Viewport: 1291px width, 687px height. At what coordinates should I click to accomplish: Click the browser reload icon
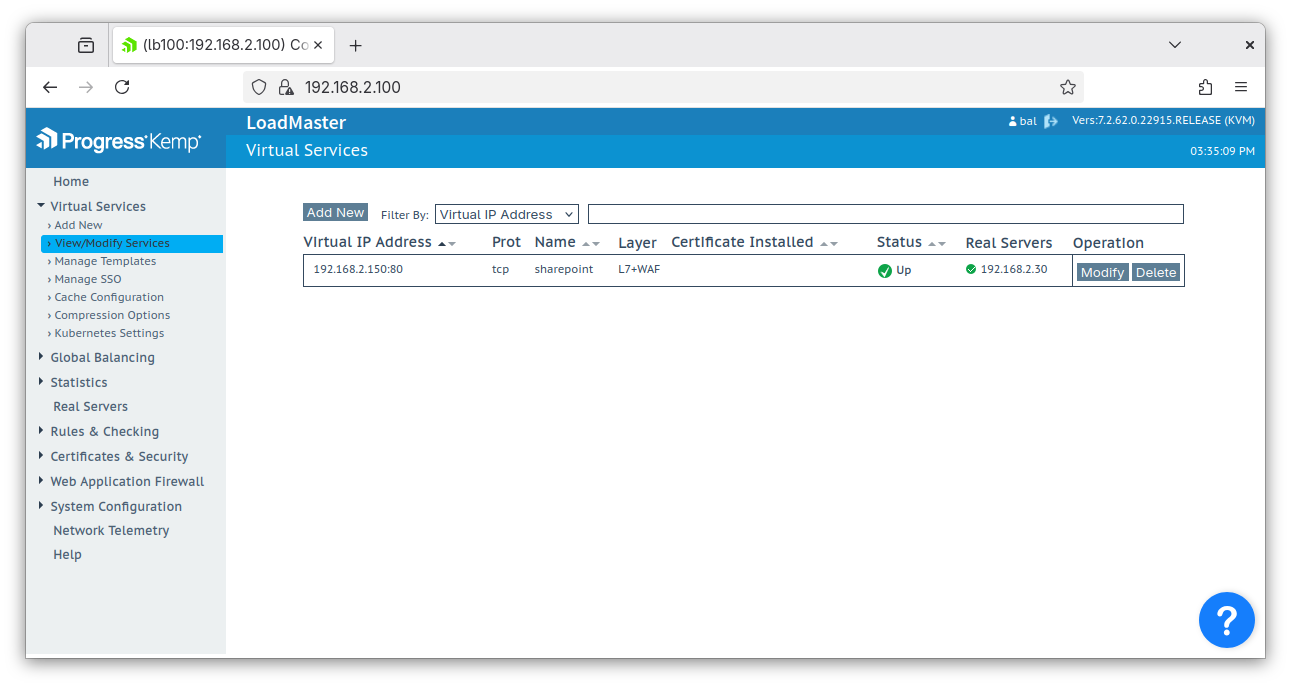[x=122, y=87]
